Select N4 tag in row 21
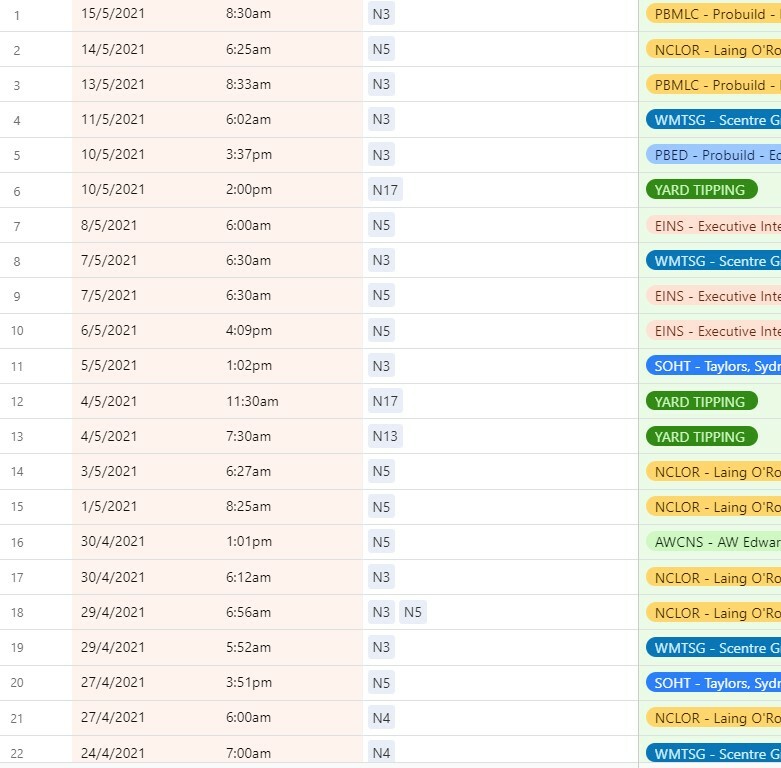The width and height of the screenshot is (781, 768). (x=381, y=718)
